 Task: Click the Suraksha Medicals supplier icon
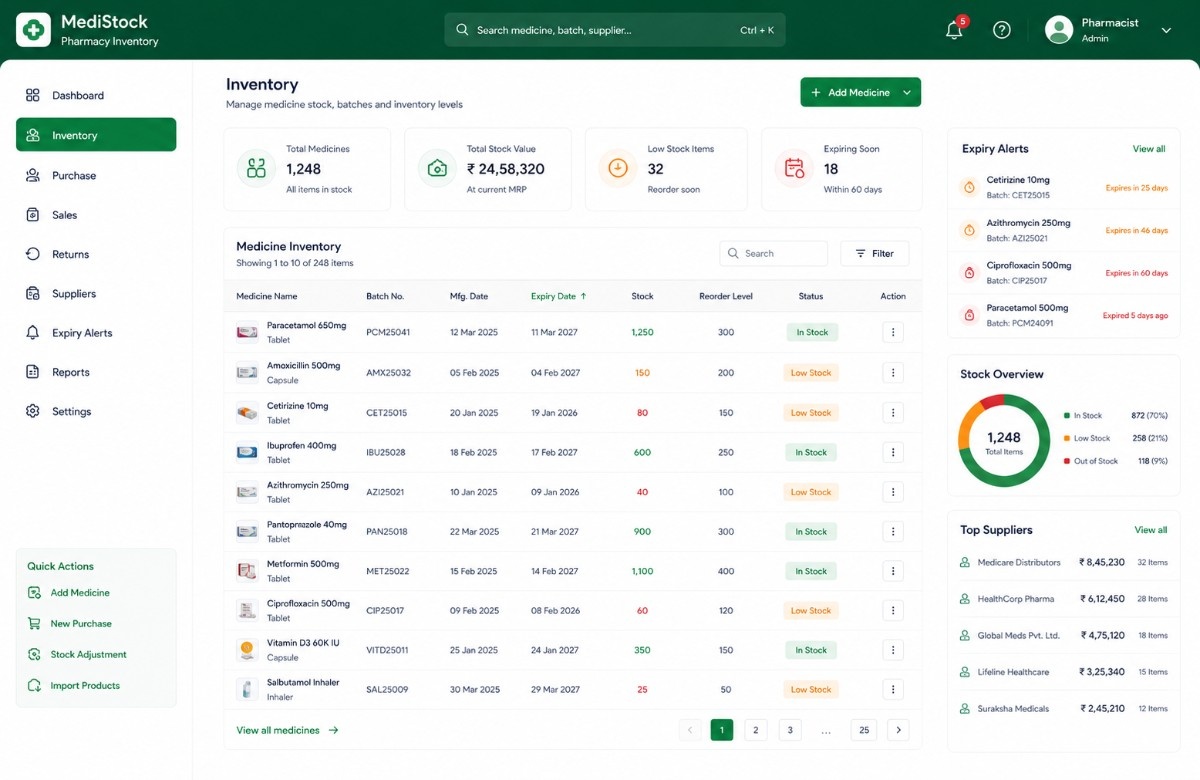(965, 709)
